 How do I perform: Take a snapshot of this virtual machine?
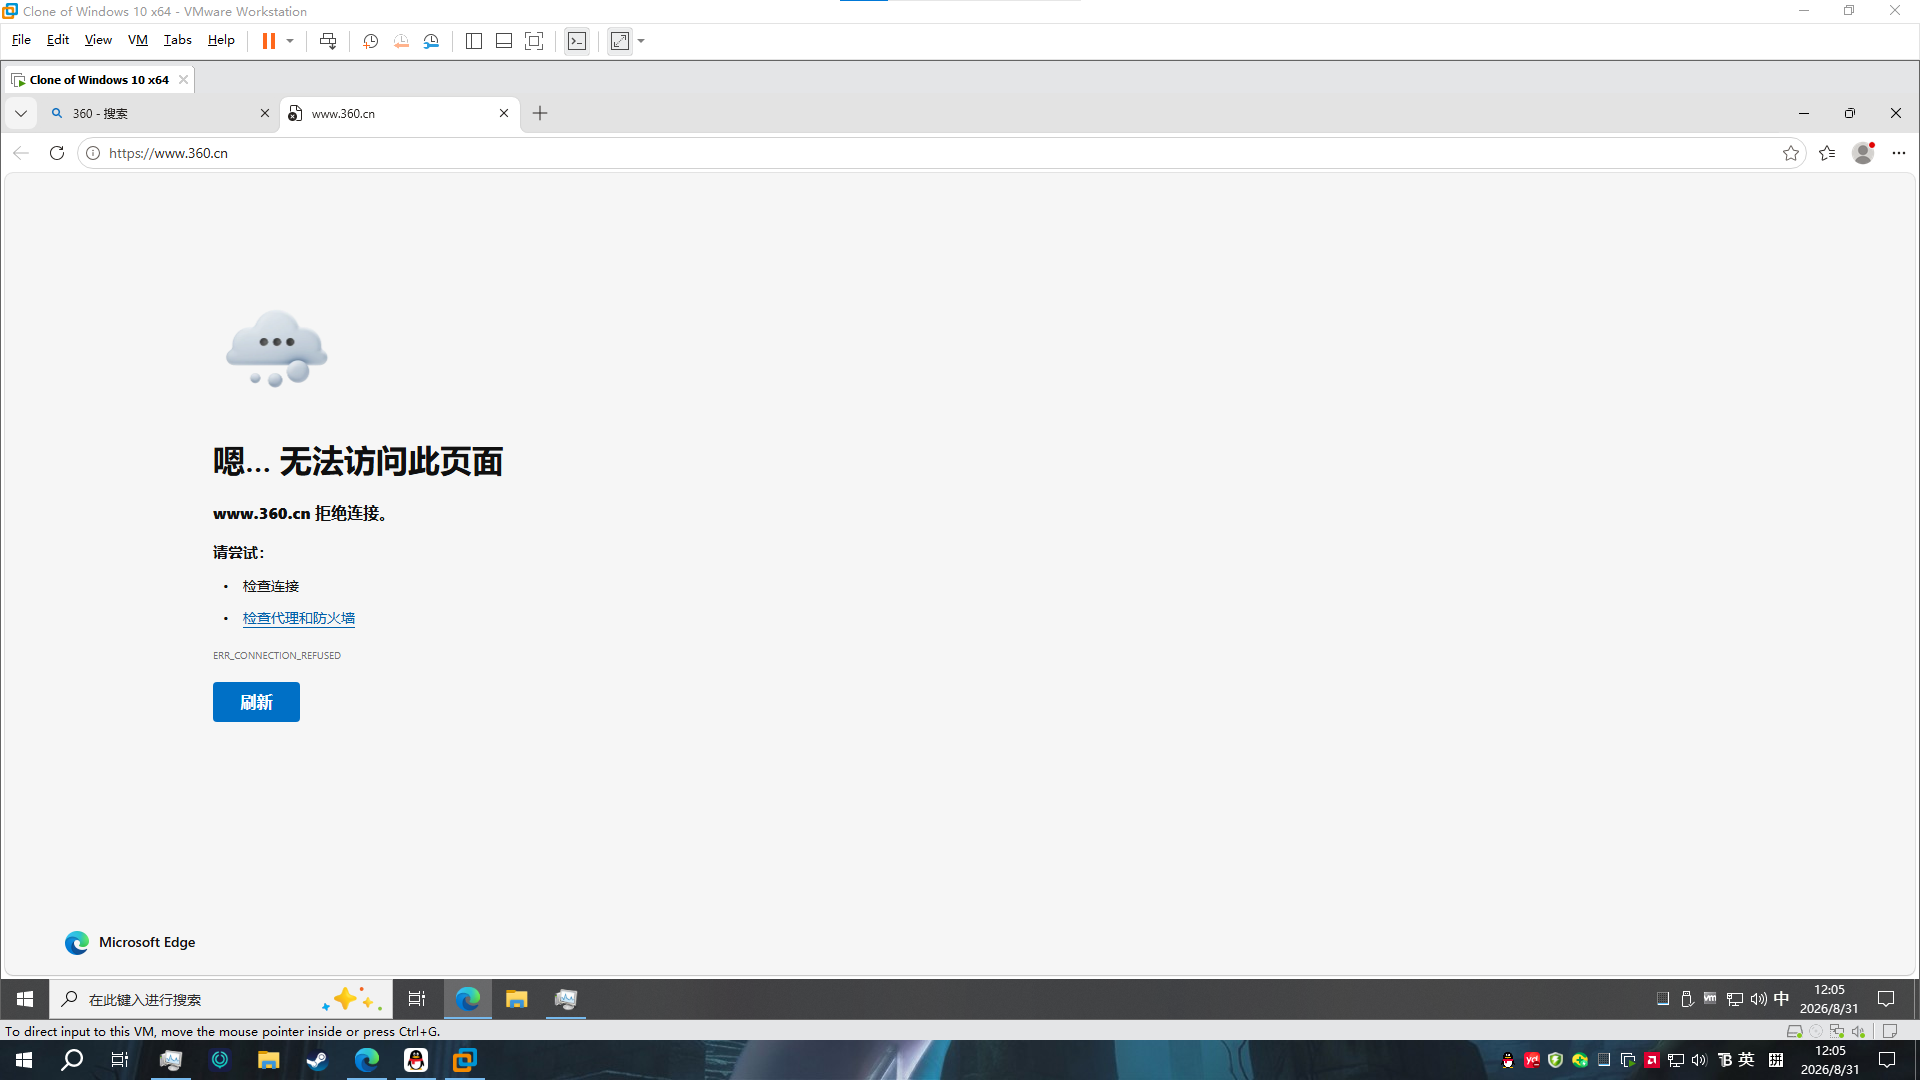pos(370,41)
